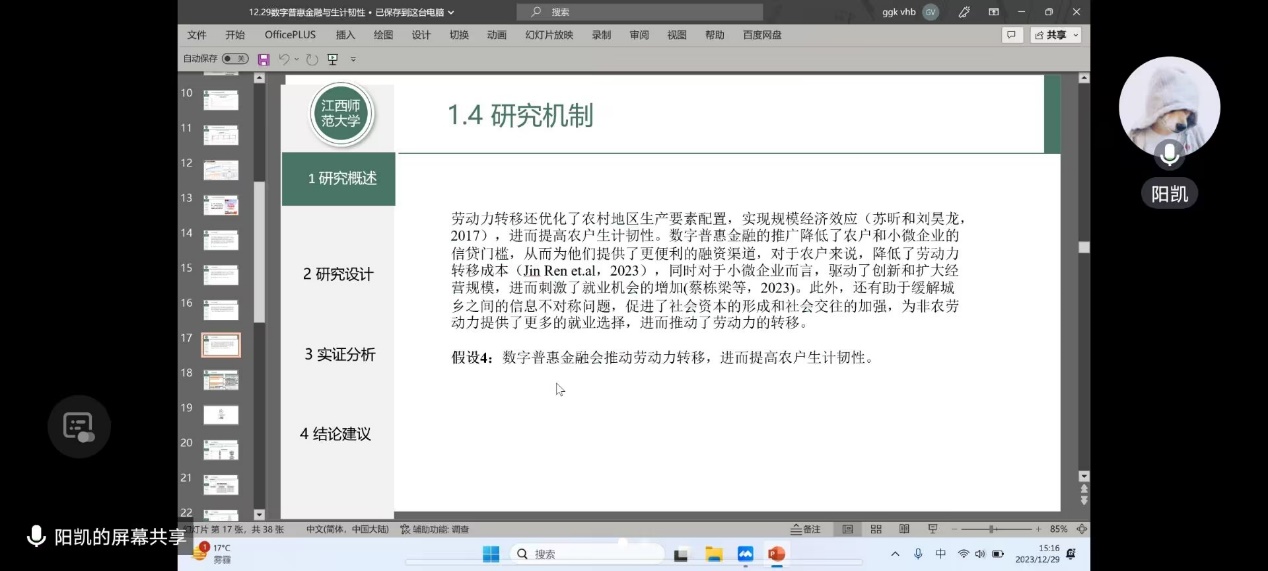
Task: Click the Slide Show icon in status bar
Action: (933, 529)
